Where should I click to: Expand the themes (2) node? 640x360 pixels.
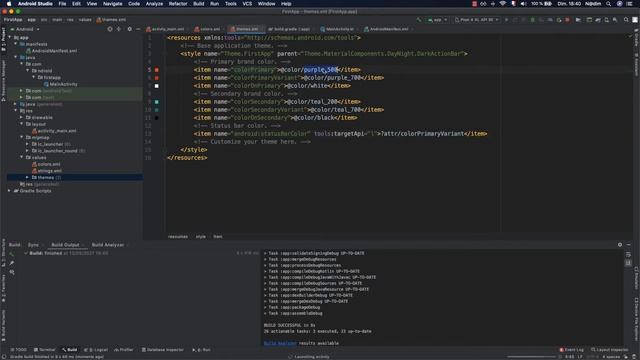27,177
